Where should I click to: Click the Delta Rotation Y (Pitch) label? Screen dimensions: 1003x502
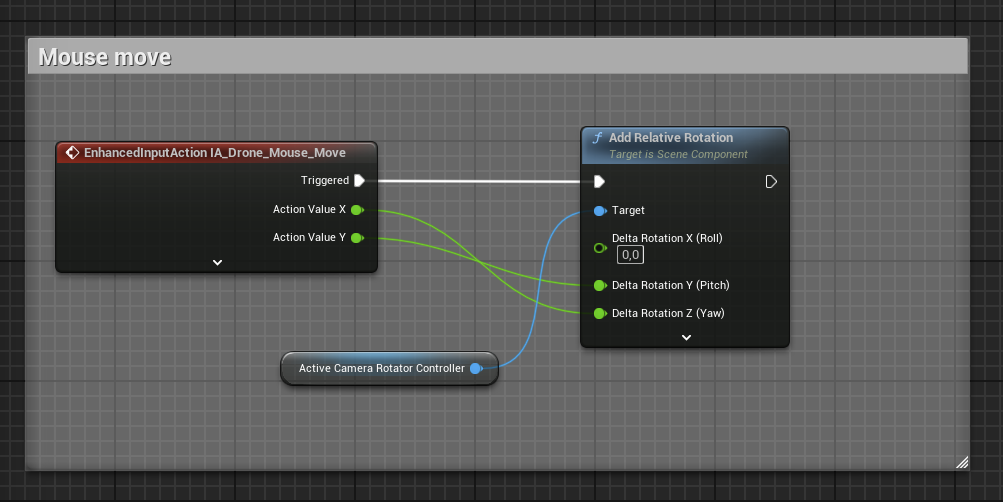pyautogui.click(x=670, y=285)
